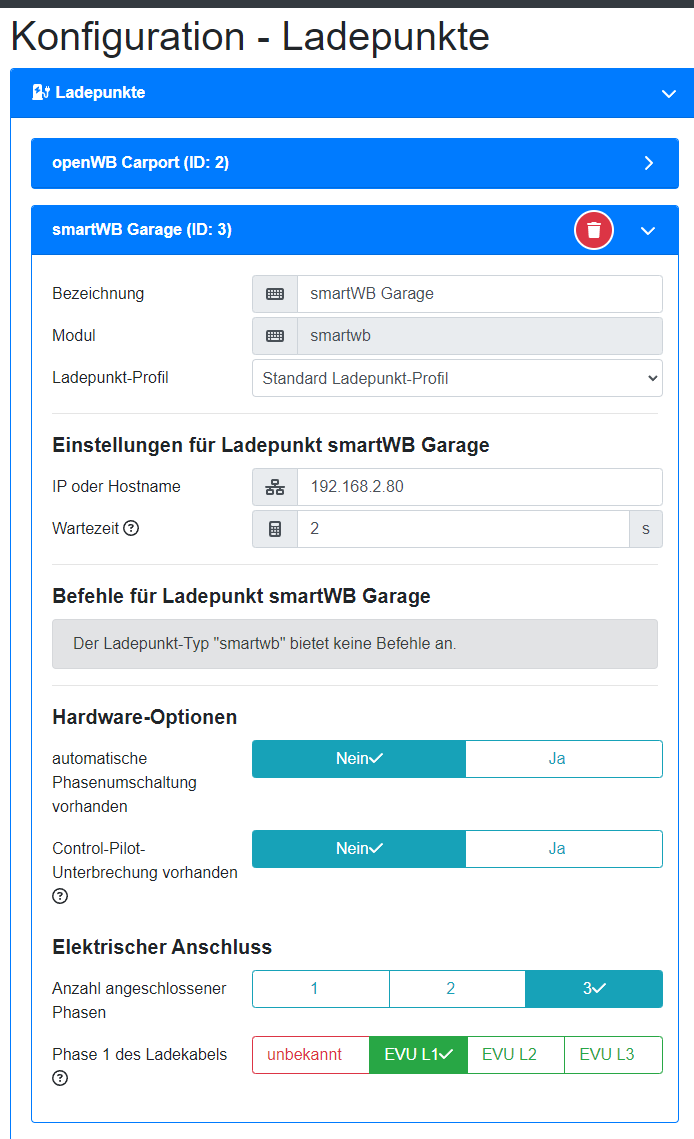Set automatische Phasenumschaltung to Nein
694x1139 pixels.
(x=359, y=758)
